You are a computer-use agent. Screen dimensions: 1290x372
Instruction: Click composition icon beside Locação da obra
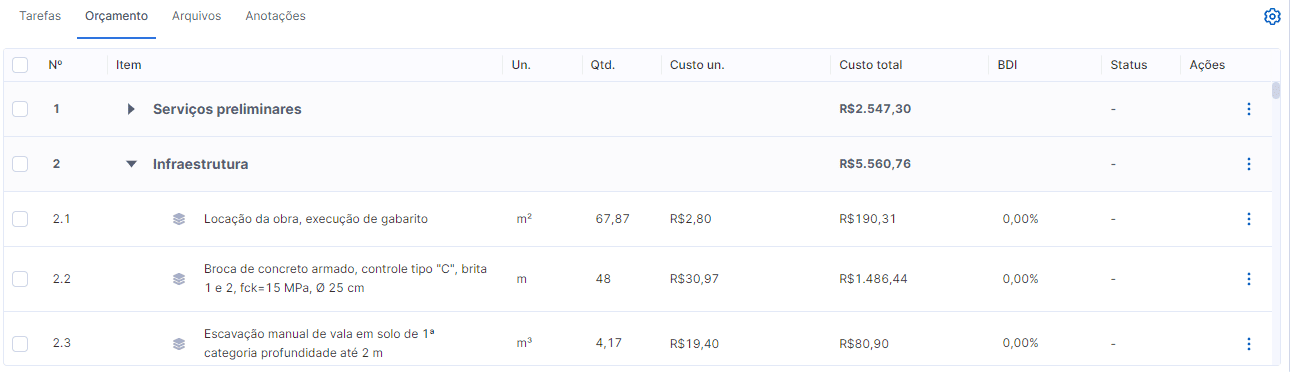179,219
